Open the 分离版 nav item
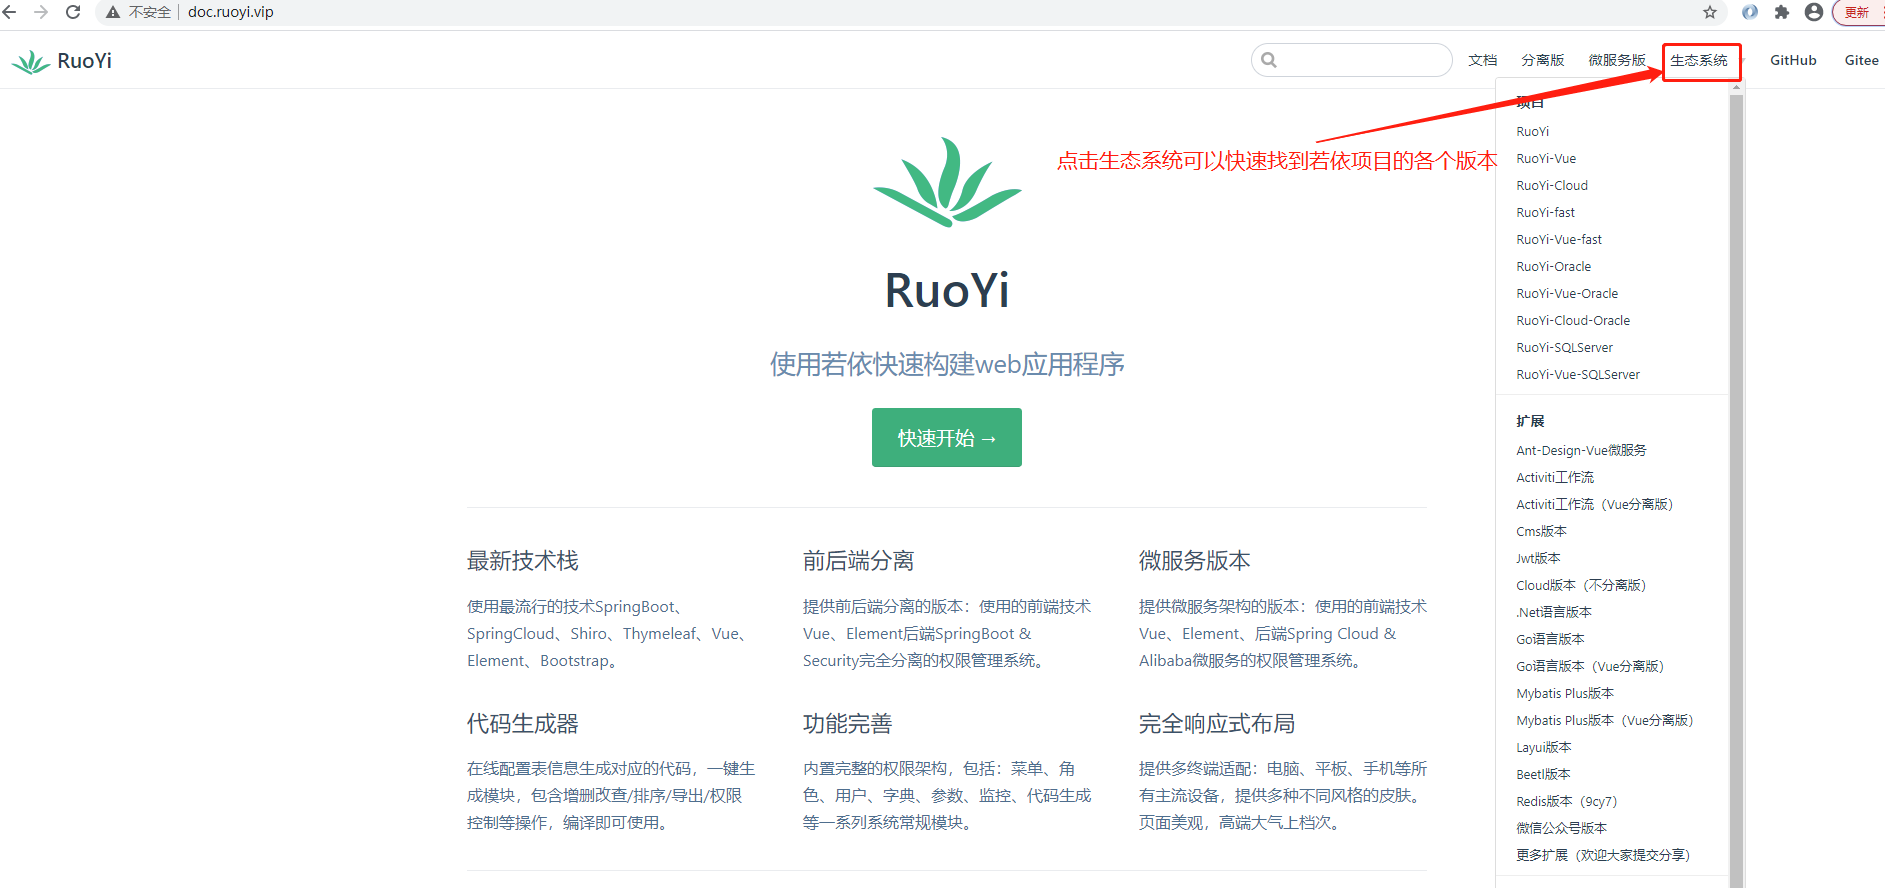Viewport: 1885px width, 888px height. [1543, 60]
